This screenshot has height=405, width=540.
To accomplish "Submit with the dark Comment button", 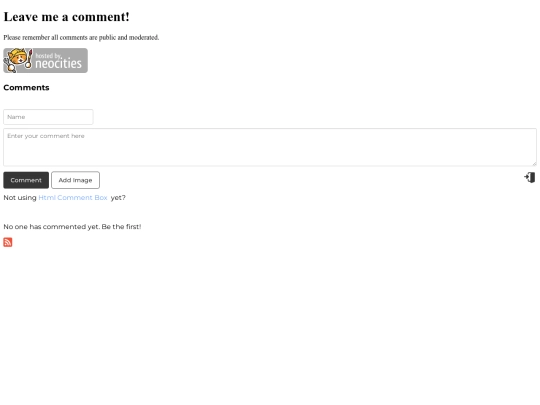I will click(26, 180).
